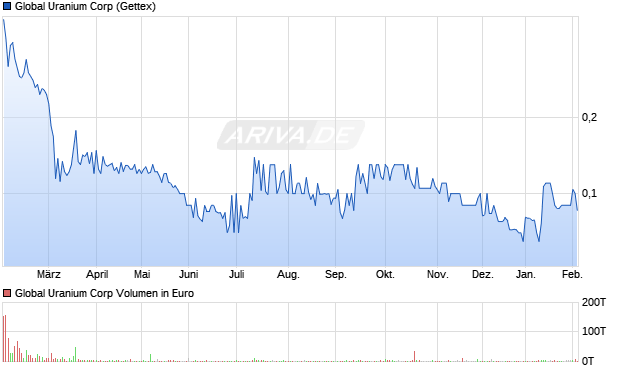This screenshot has width=620, height=371.
Task: Select the 'Feb.' month label
Action: pos(573,274)
